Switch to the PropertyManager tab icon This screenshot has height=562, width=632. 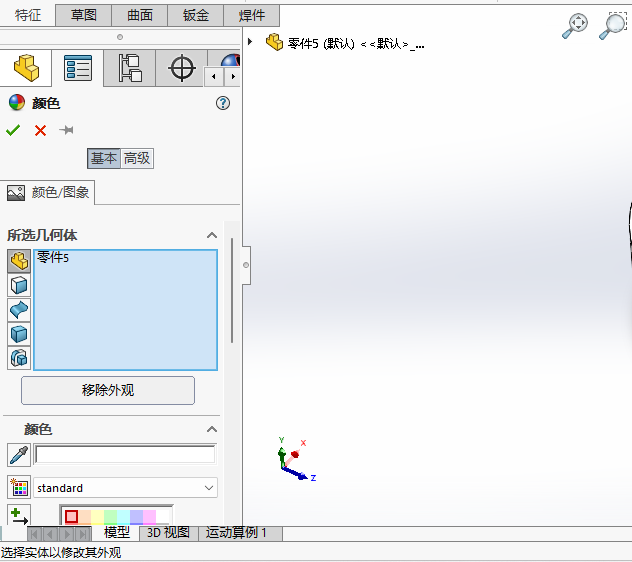[78, 68]
